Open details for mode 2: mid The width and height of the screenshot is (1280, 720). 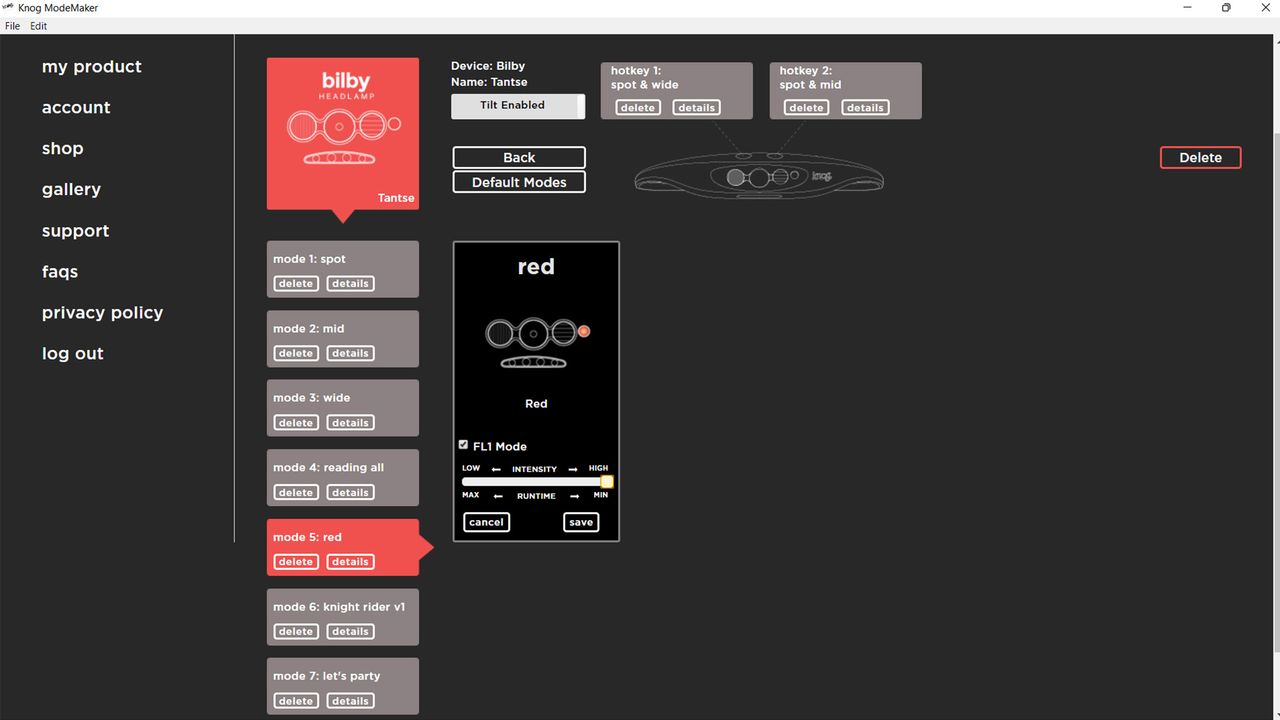(x=350, y=353)
